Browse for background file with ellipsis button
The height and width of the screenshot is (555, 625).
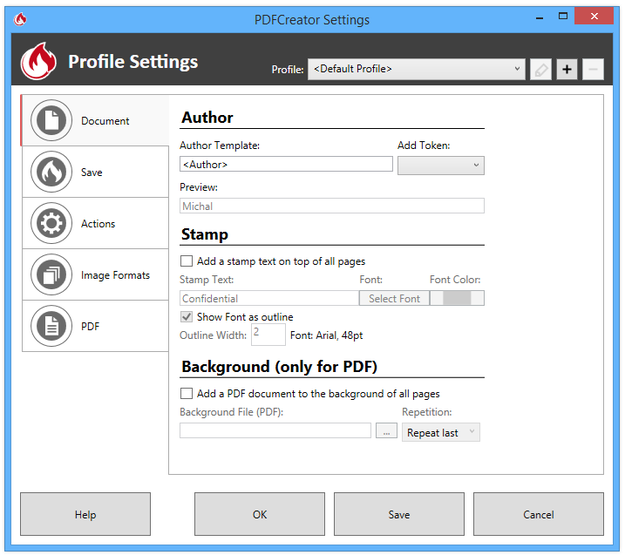(x=386, y=431)
